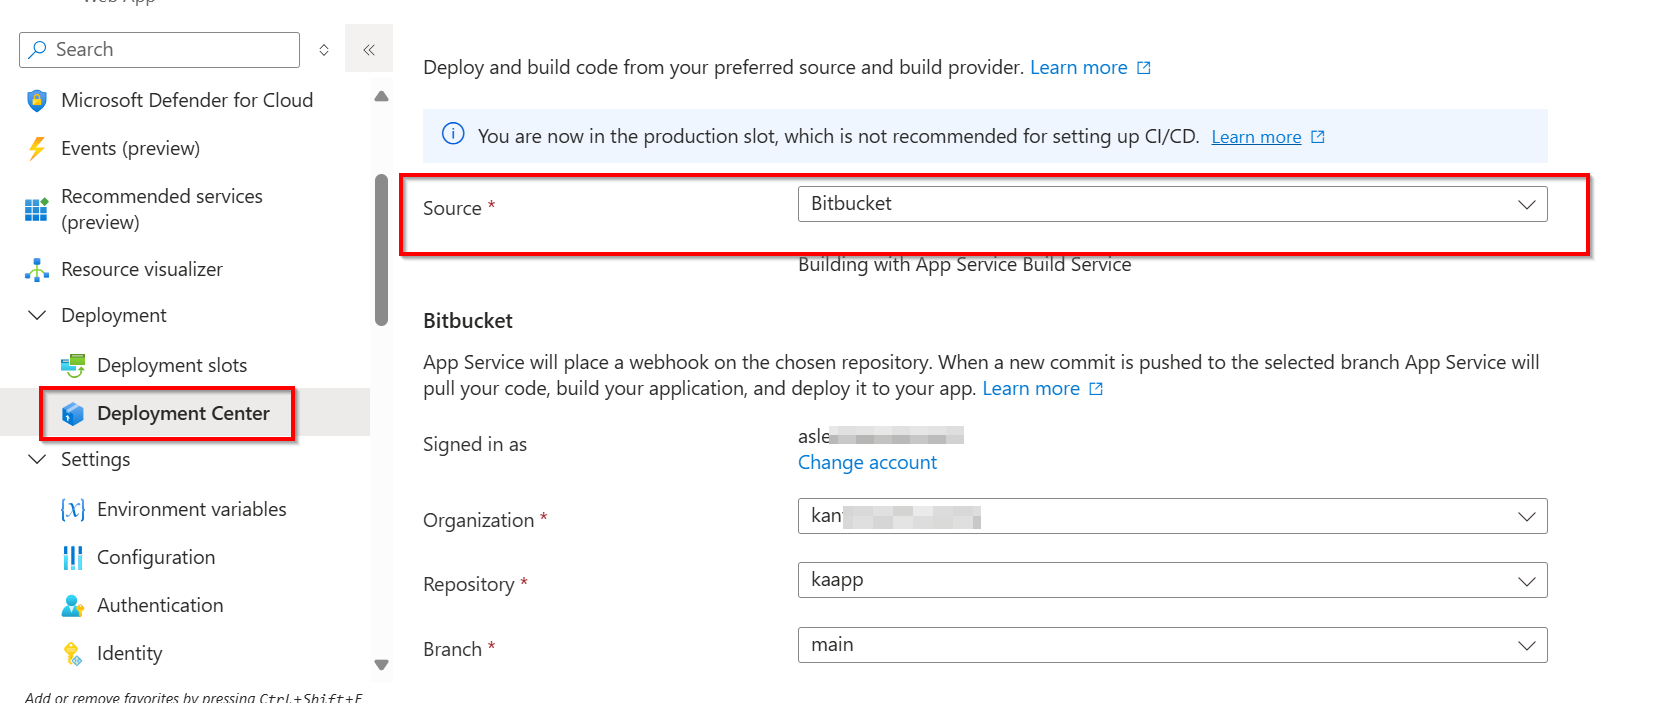Click the Authentication person icon
The height and width of the screenshot is (703, 1656).
click(x=73, y=605)
